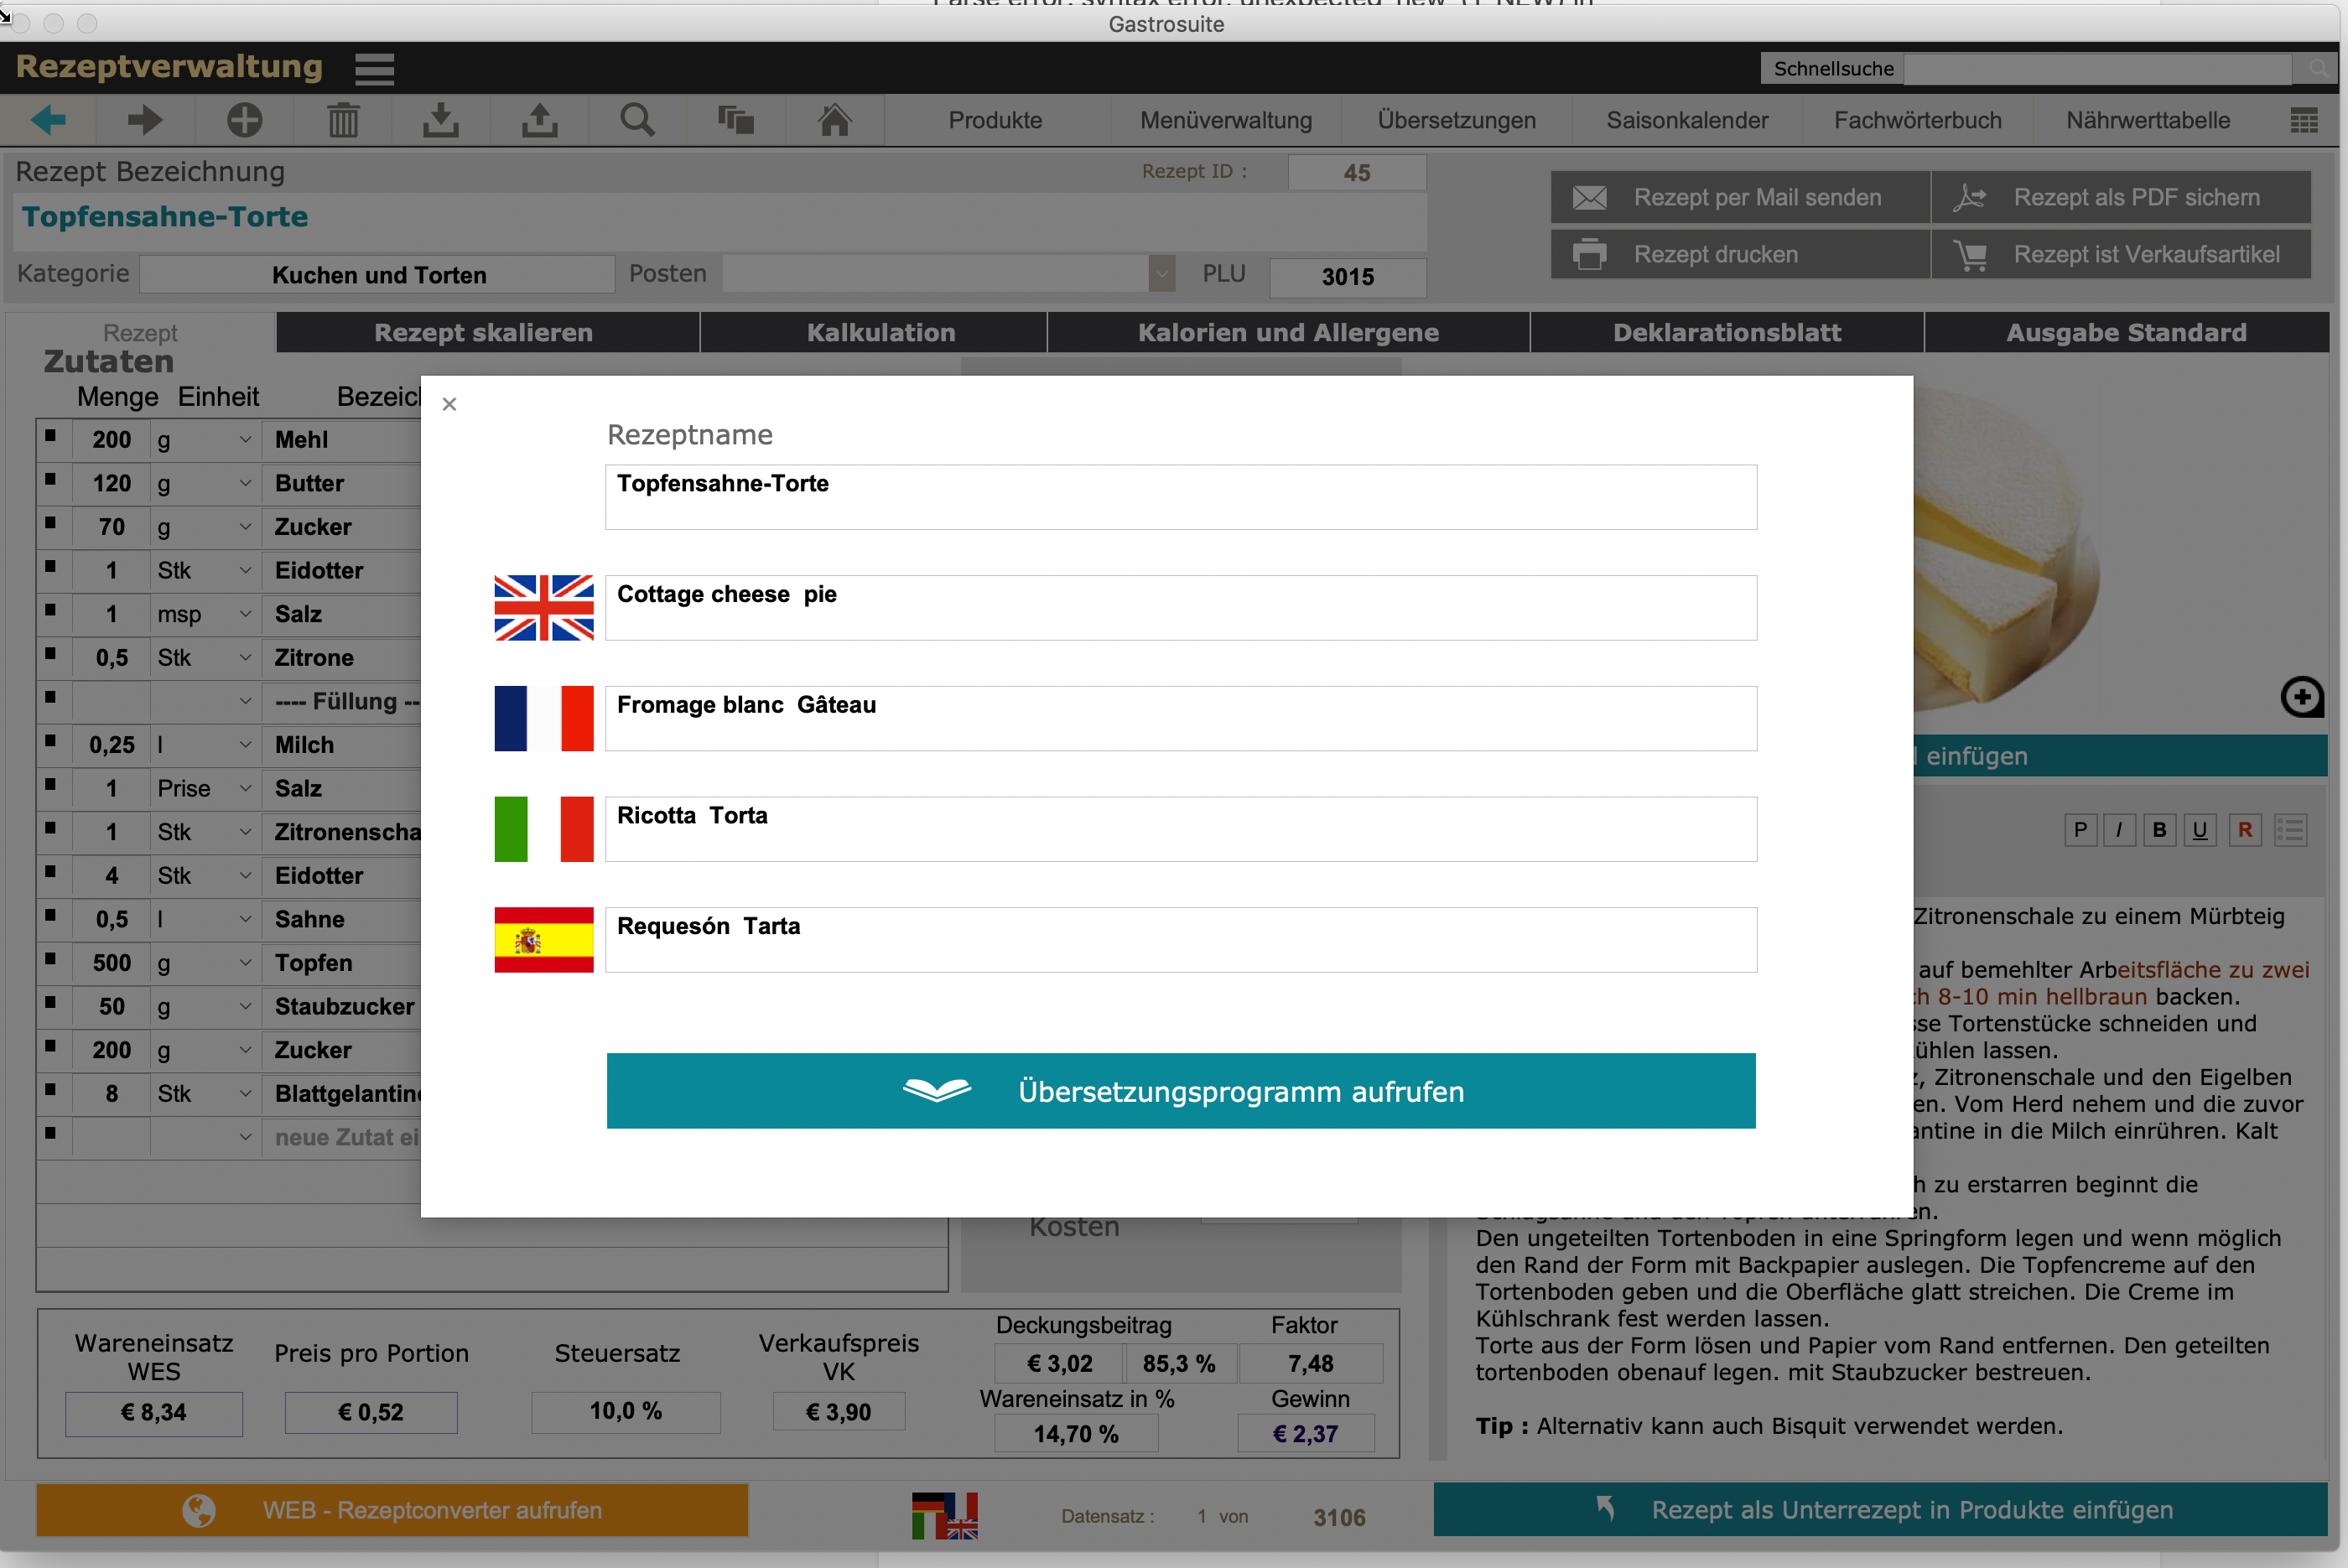Viewport: 2348px width, 1568px height.
Task: Click WEB - Rezeptconverter aufrufen
Action: click(392, 1510)
